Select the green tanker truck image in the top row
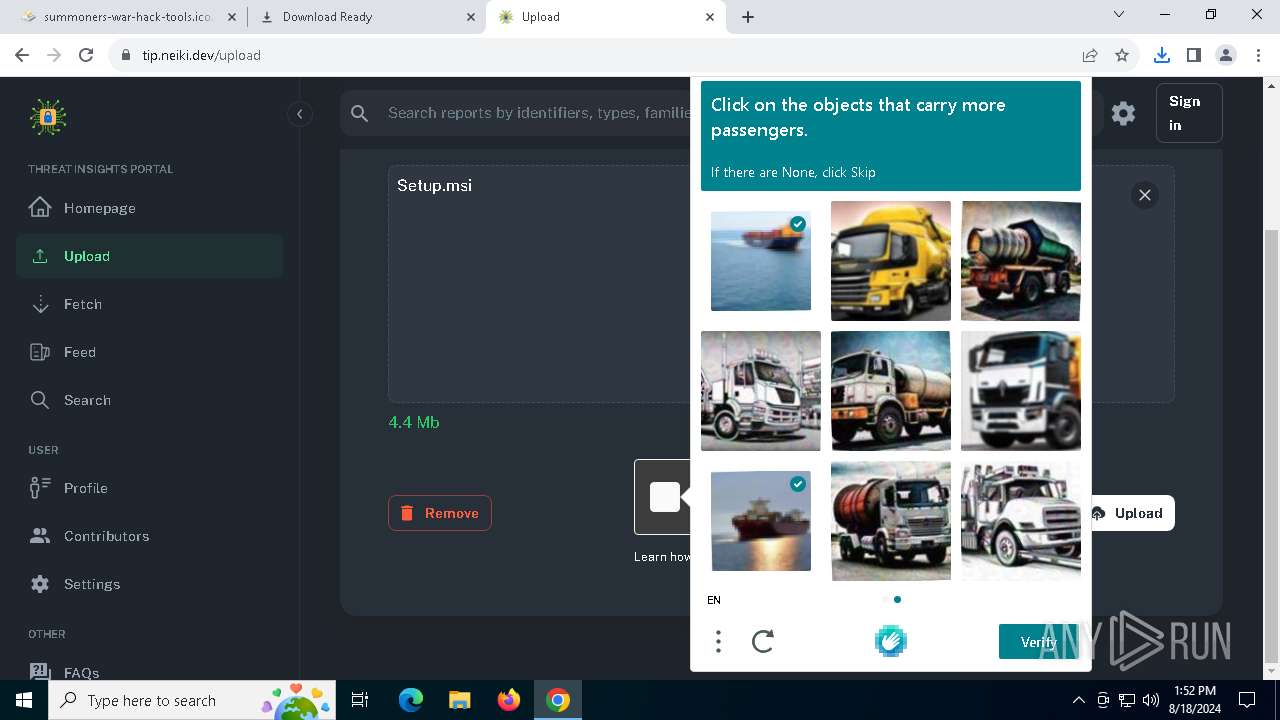 1021,261
